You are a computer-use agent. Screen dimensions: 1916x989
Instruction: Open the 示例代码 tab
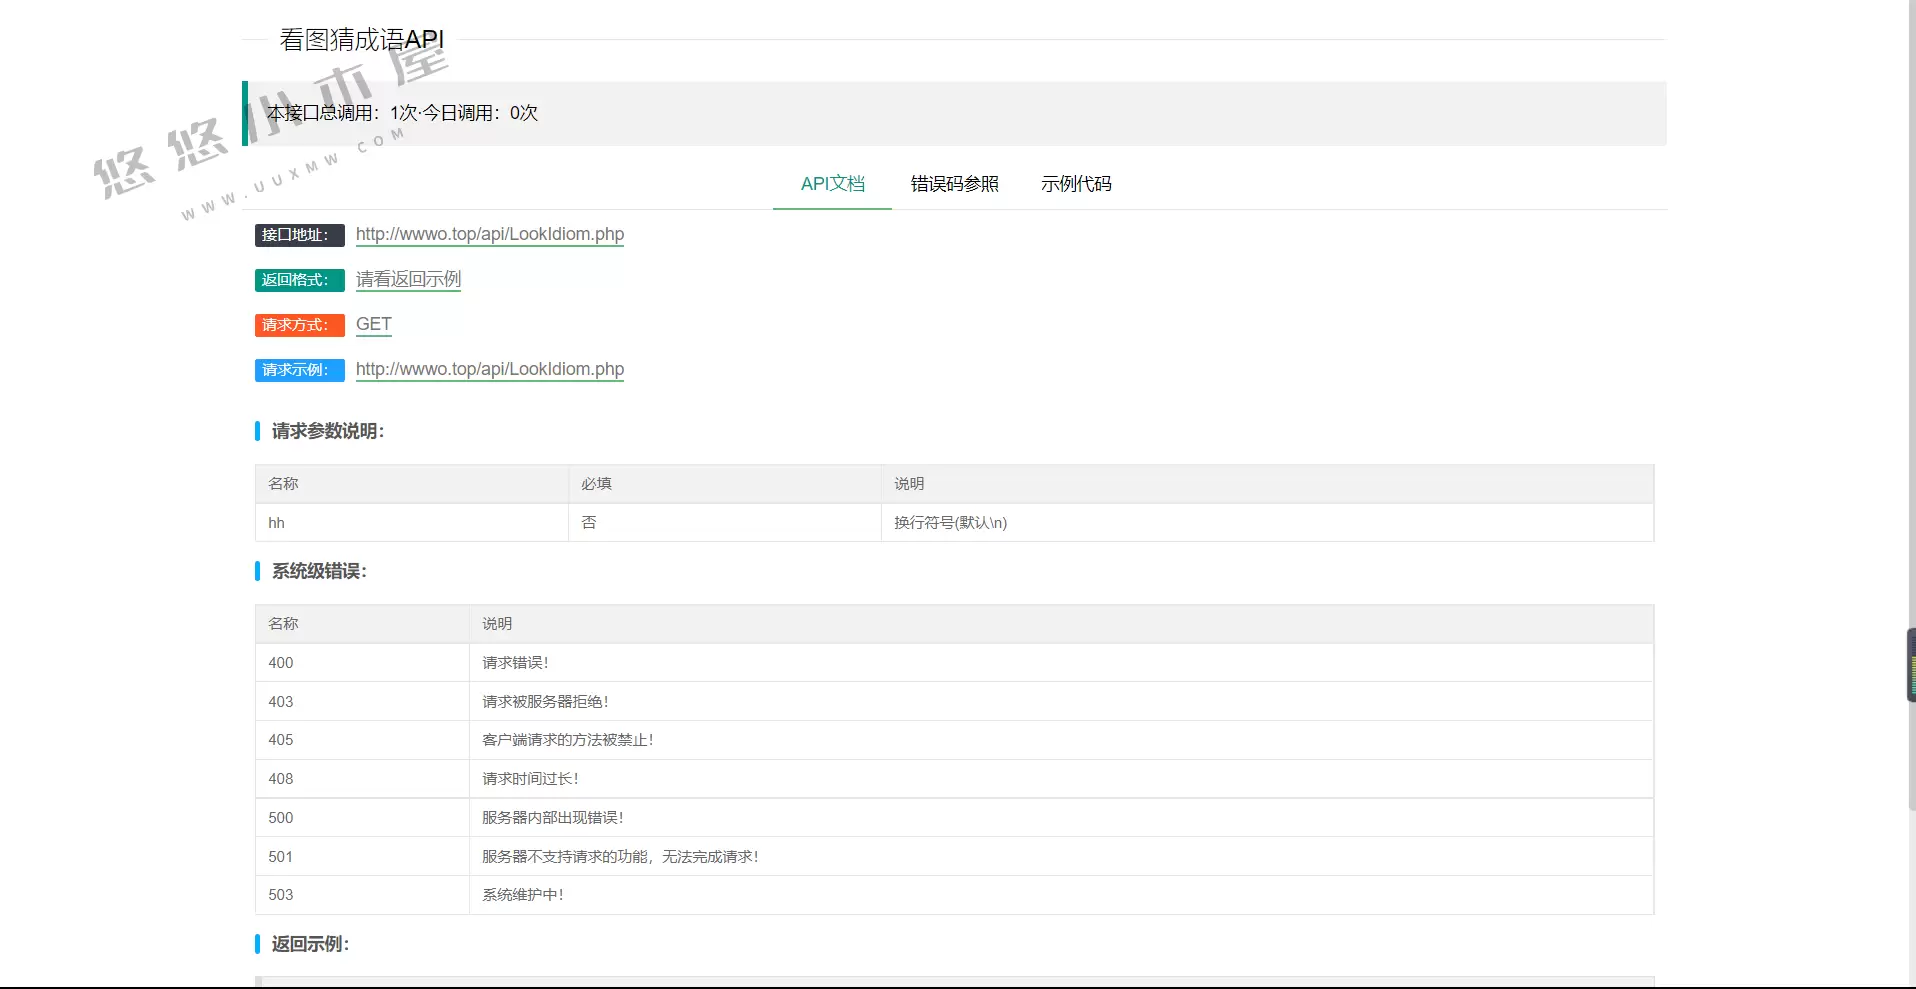(x=1076, y=184)
